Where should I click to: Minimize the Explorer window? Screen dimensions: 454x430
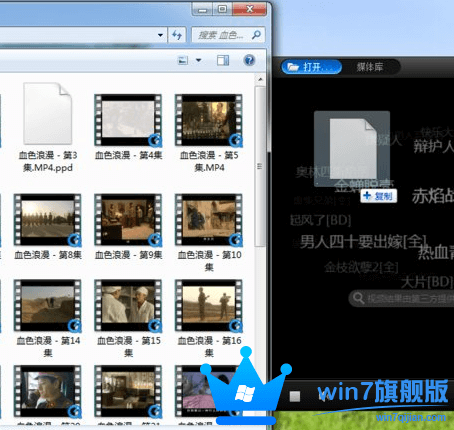tap(202, 10)
